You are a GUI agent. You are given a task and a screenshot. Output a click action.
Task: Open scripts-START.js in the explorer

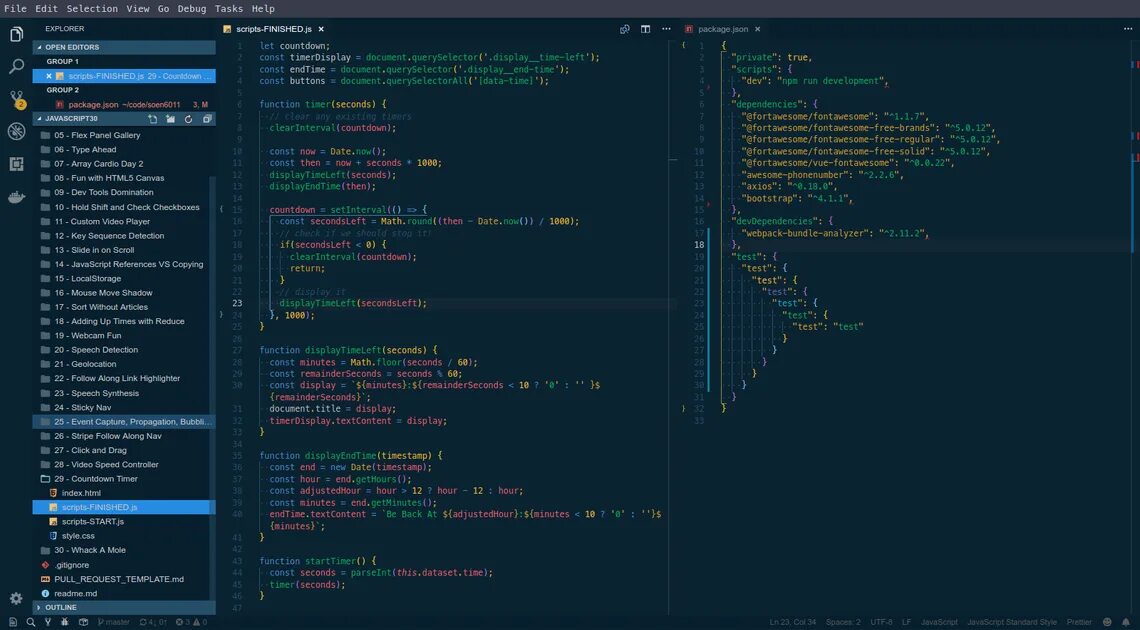coord(124,522)
